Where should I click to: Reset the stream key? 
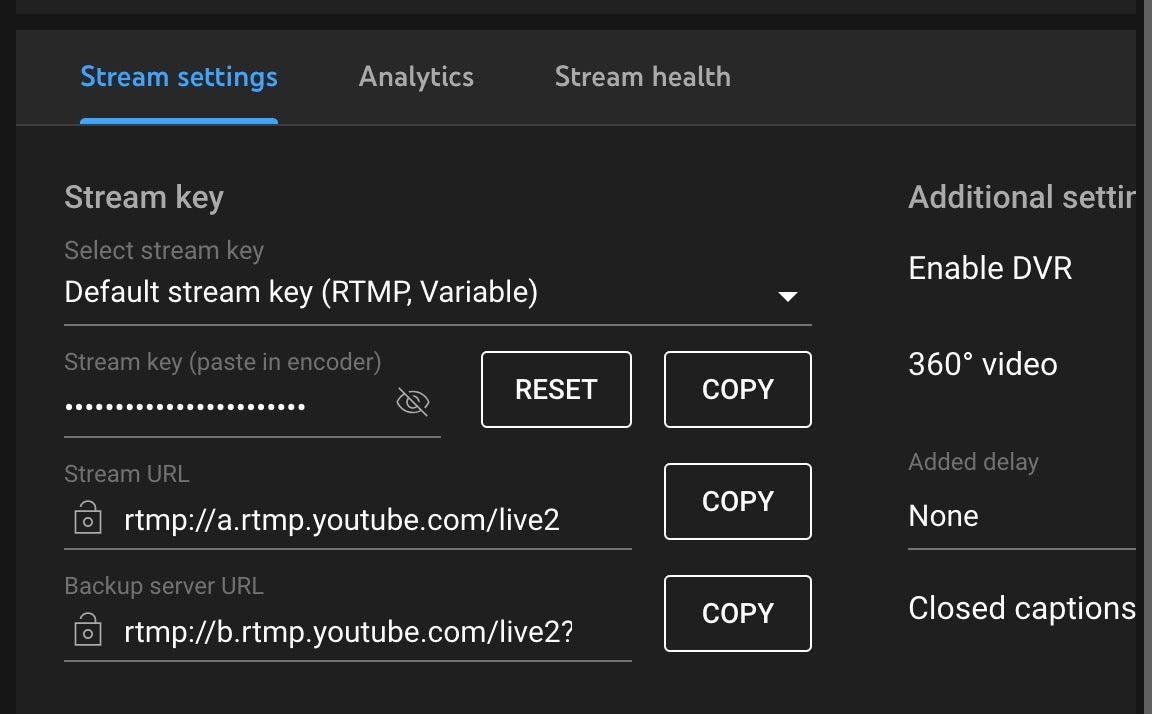click(x=556, y=389)
